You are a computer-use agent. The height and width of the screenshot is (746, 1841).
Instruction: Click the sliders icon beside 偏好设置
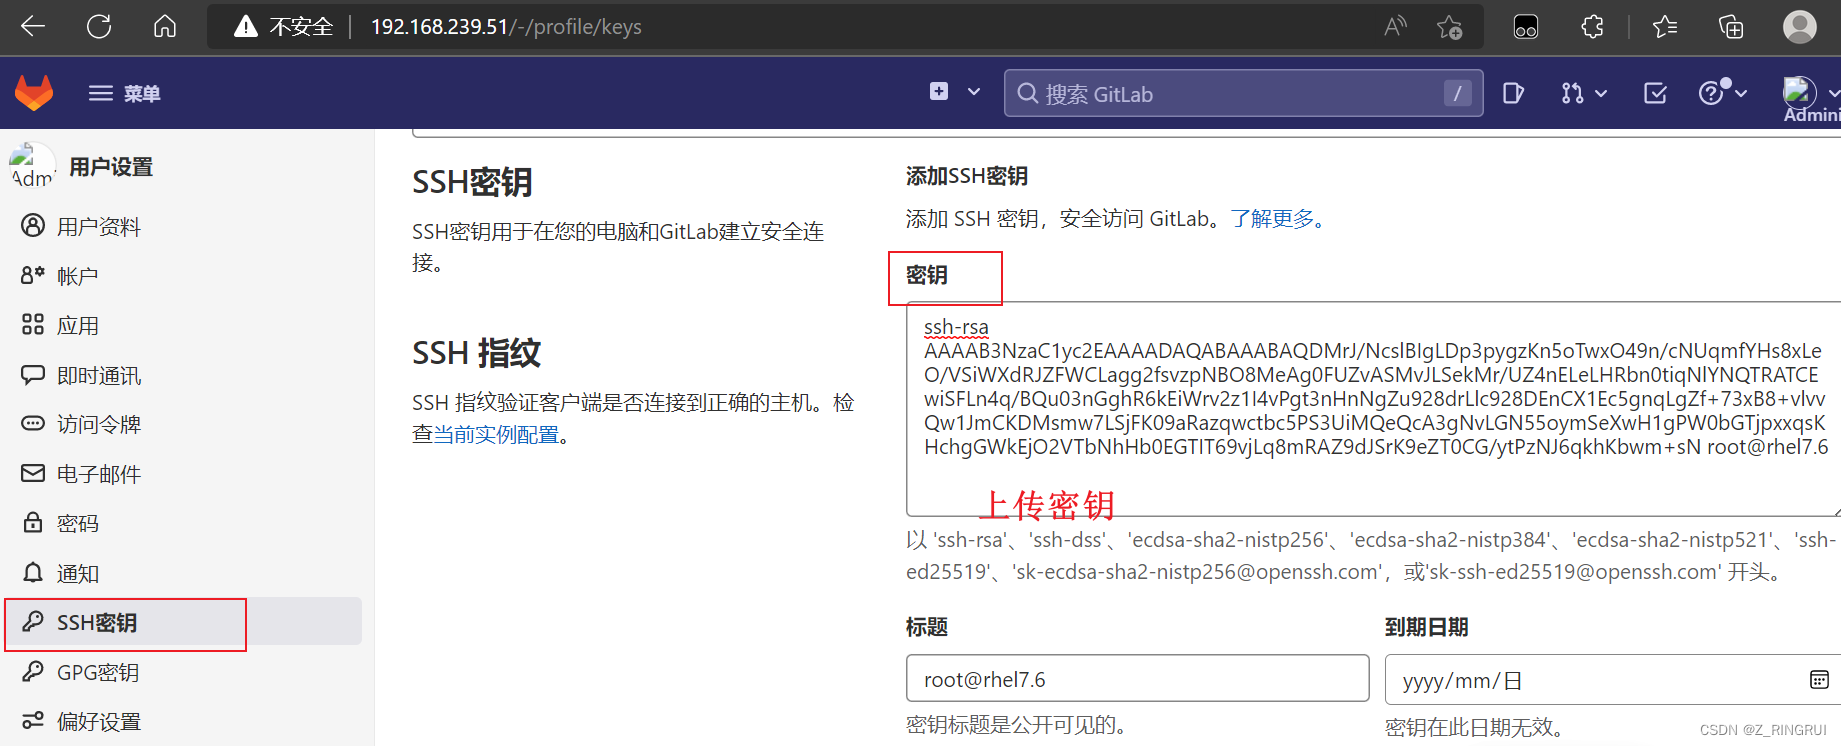click(x=33, y=720)
